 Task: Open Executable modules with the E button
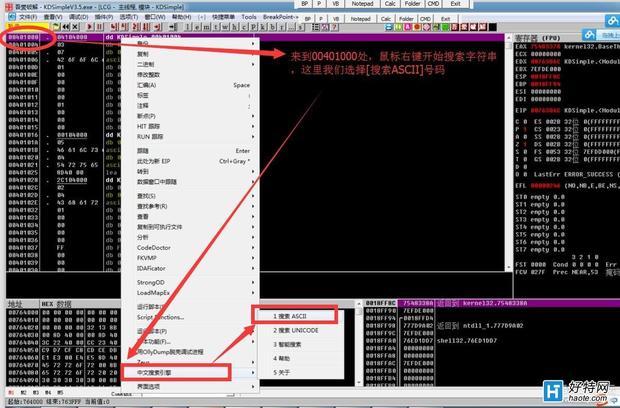[197, 27]
